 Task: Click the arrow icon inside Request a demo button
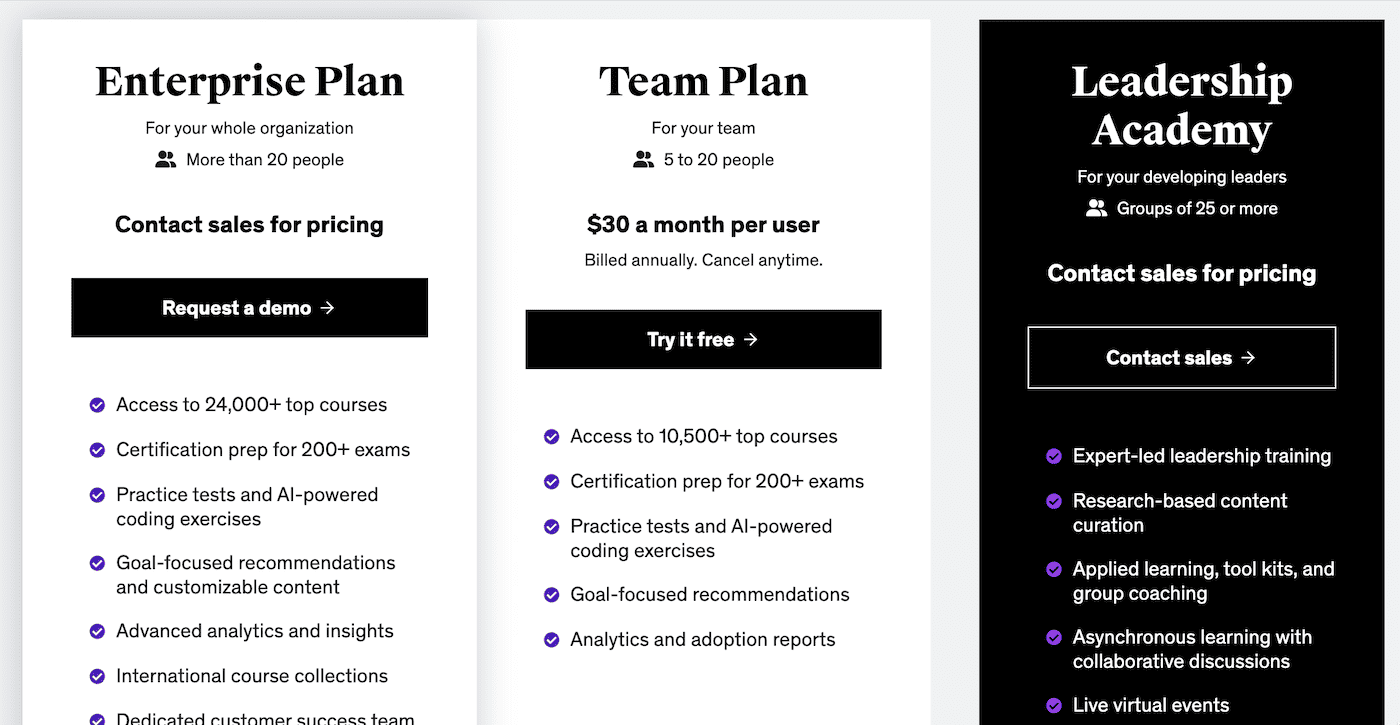click(x=327, y=308)
